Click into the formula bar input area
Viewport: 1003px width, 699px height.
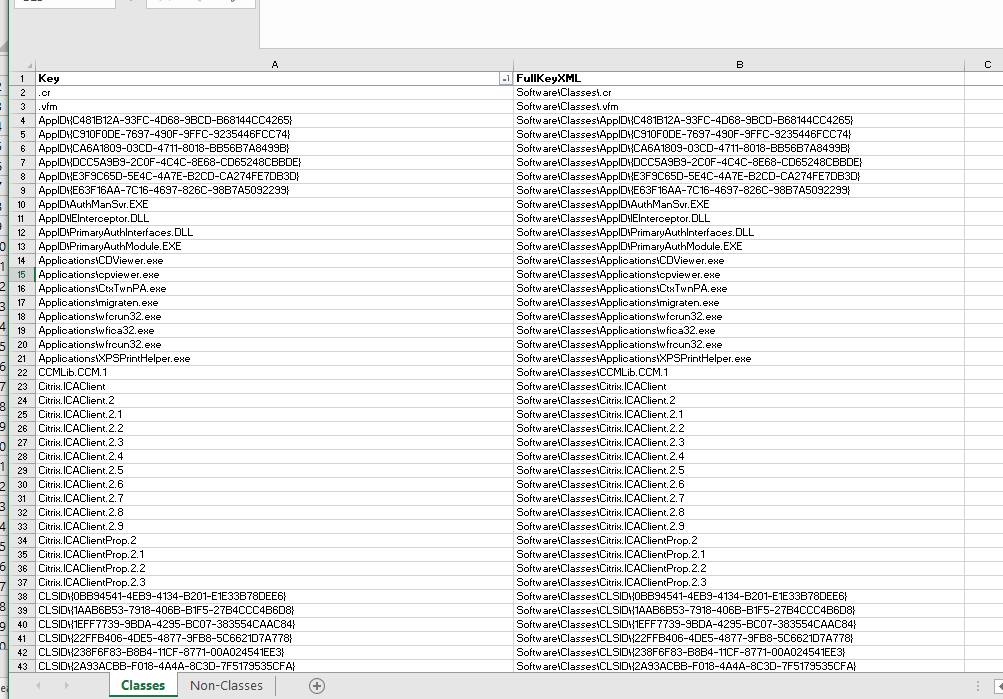(631, 24)
